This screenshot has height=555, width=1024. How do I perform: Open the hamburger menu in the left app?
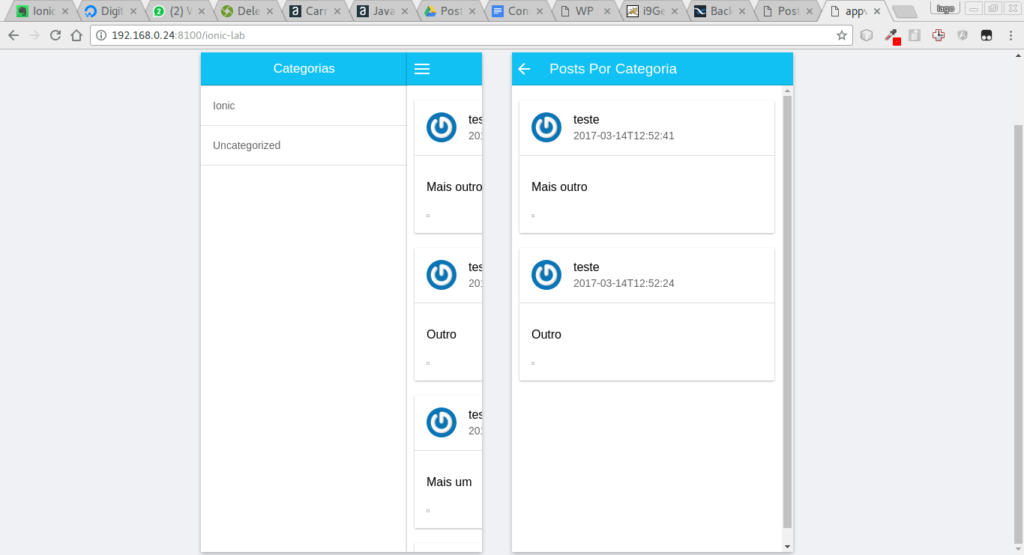click(422, 69)
